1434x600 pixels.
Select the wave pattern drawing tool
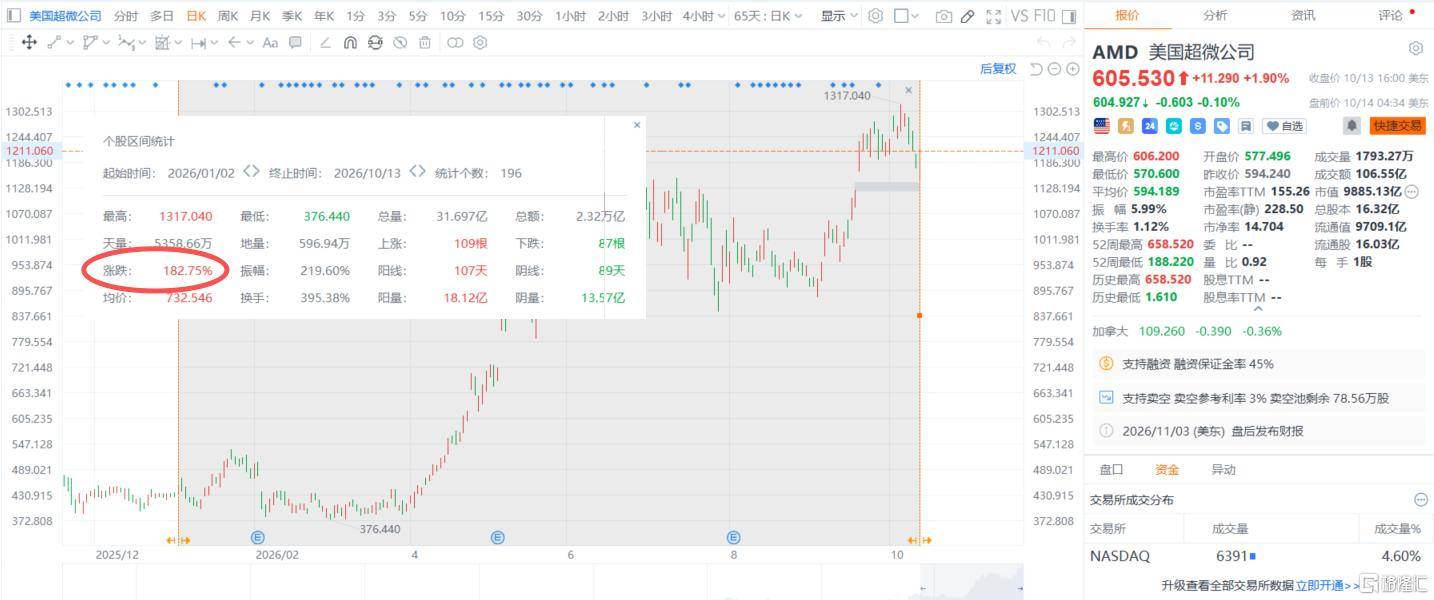[x=125, y=43]
